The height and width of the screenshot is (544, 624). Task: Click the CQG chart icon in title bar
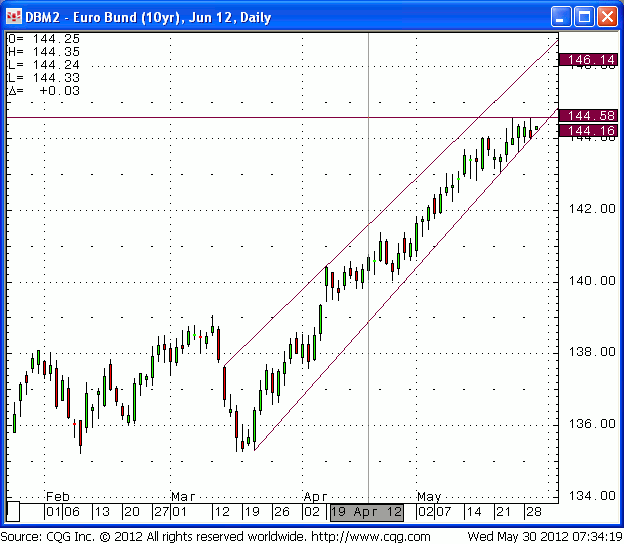pos(14,17)
